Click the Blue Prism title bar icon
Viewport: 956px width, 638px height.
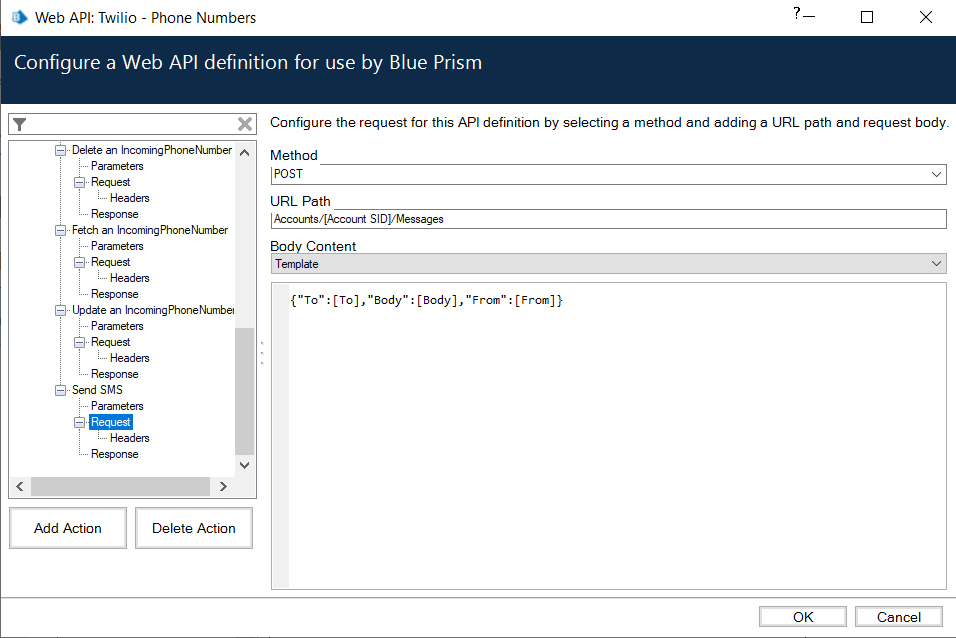click(x=20, y=18)
